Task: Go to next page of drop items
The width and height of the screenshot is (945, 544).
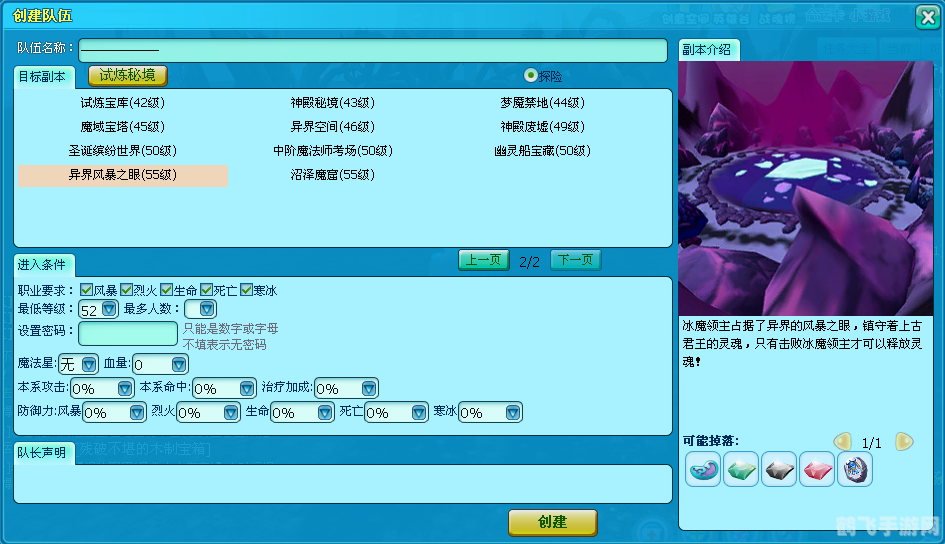Action: 903,442
